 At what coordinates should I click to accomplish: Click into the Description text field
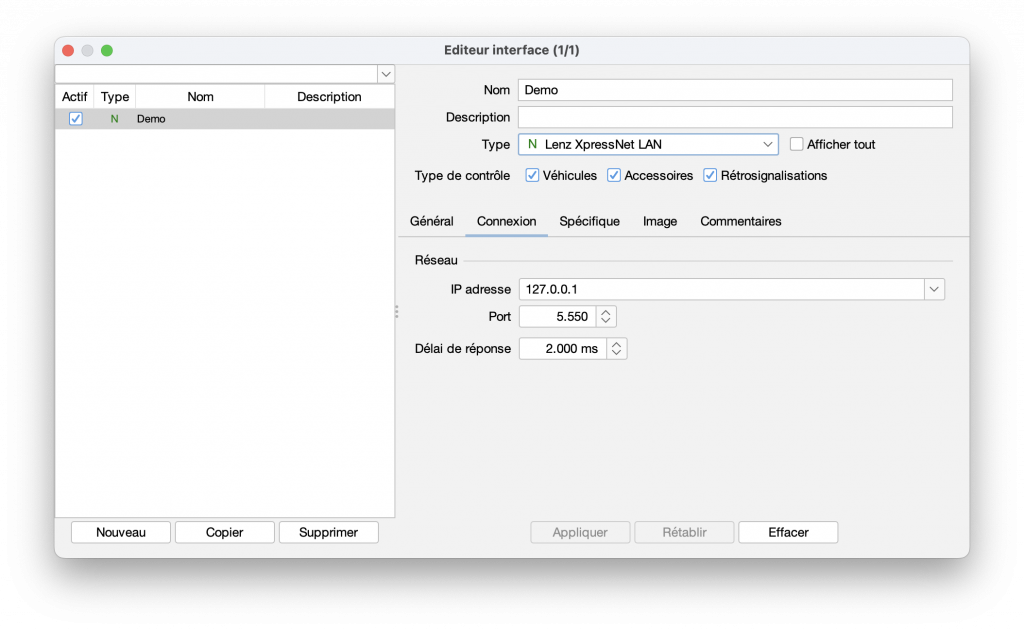pyautogui.click(x=735, y=117)
